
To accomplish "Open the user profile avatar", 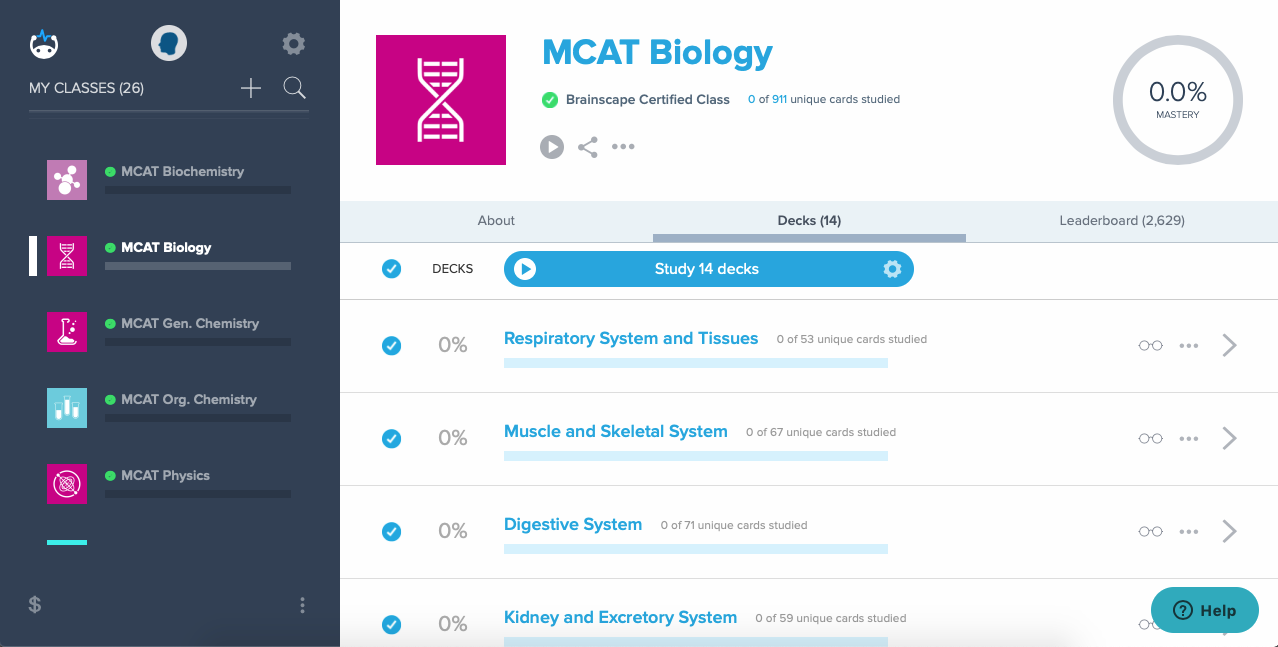I will click(x=169, y=43).
